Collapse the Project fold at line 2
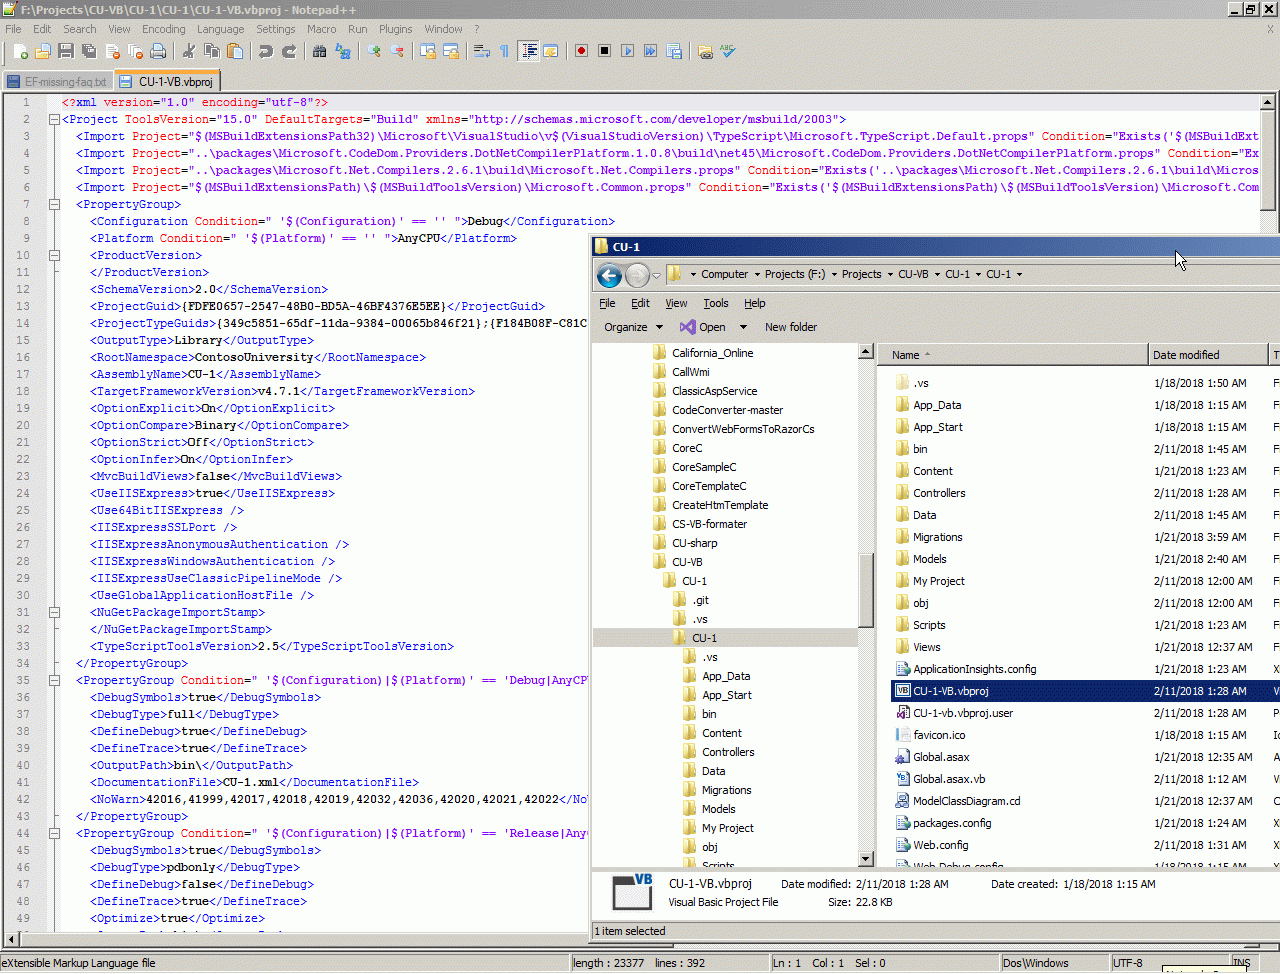 point(54,120)
